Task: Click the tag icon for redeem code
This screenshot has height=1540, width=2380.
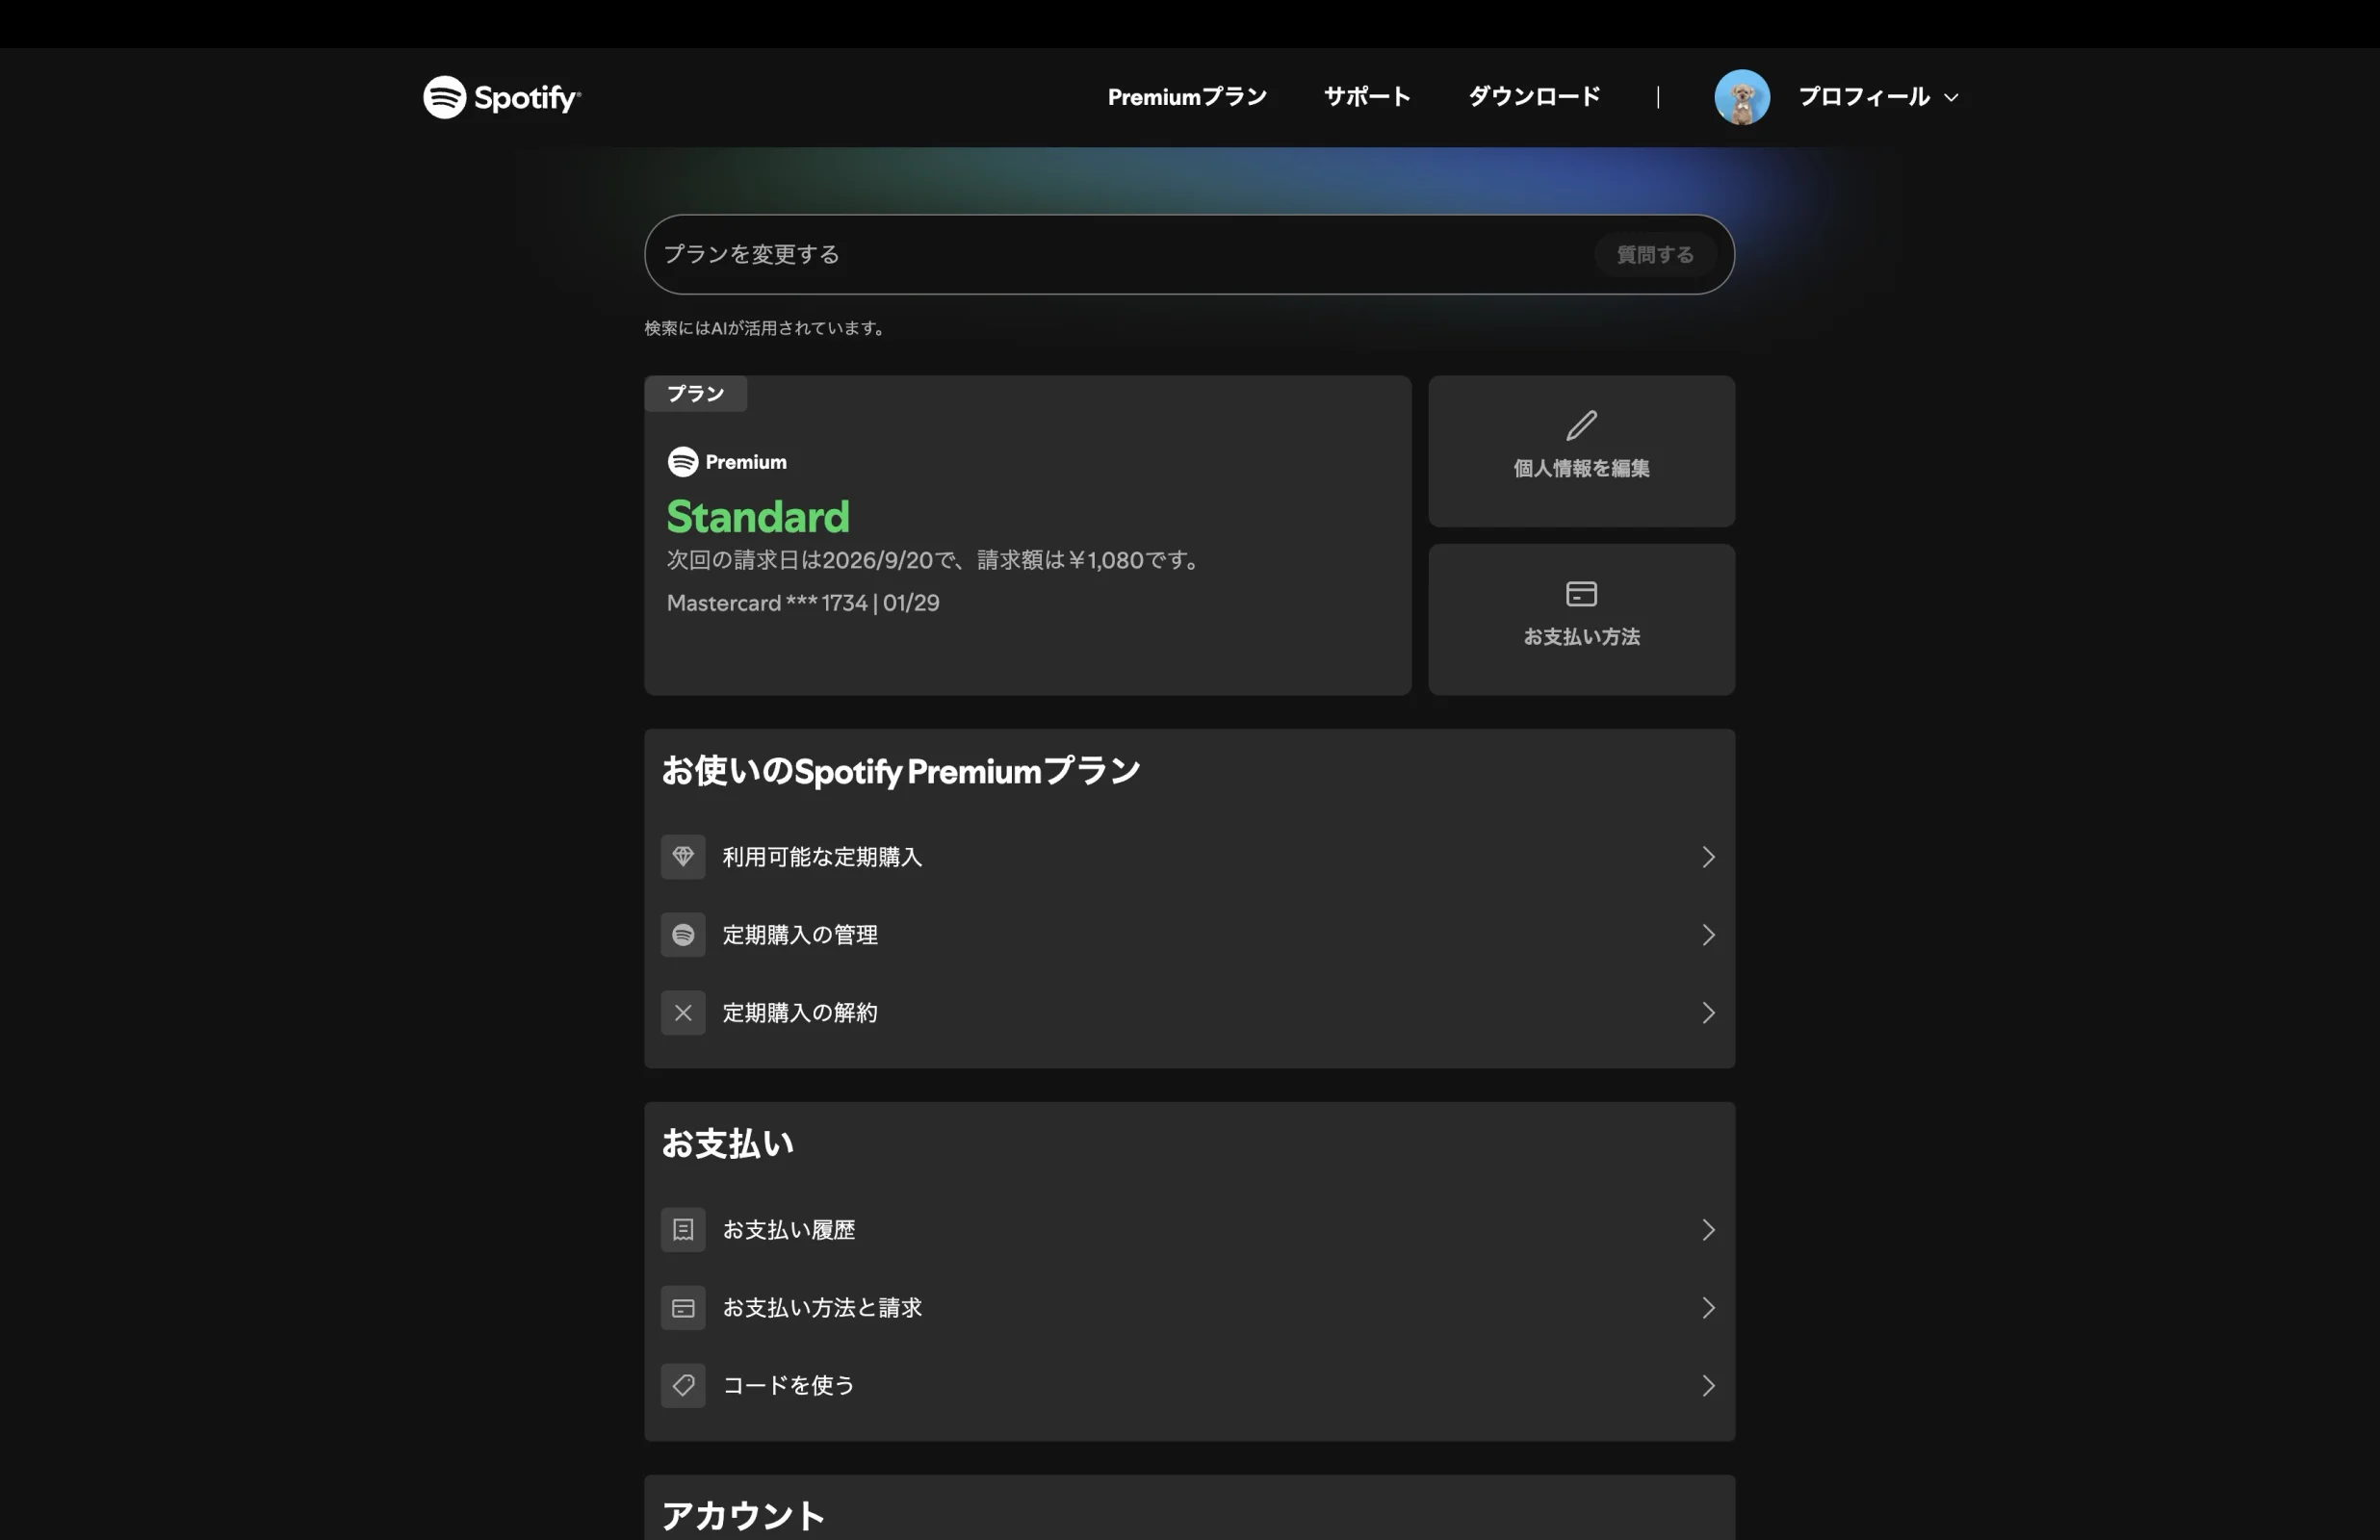Action: click(x=683, y=1386)
